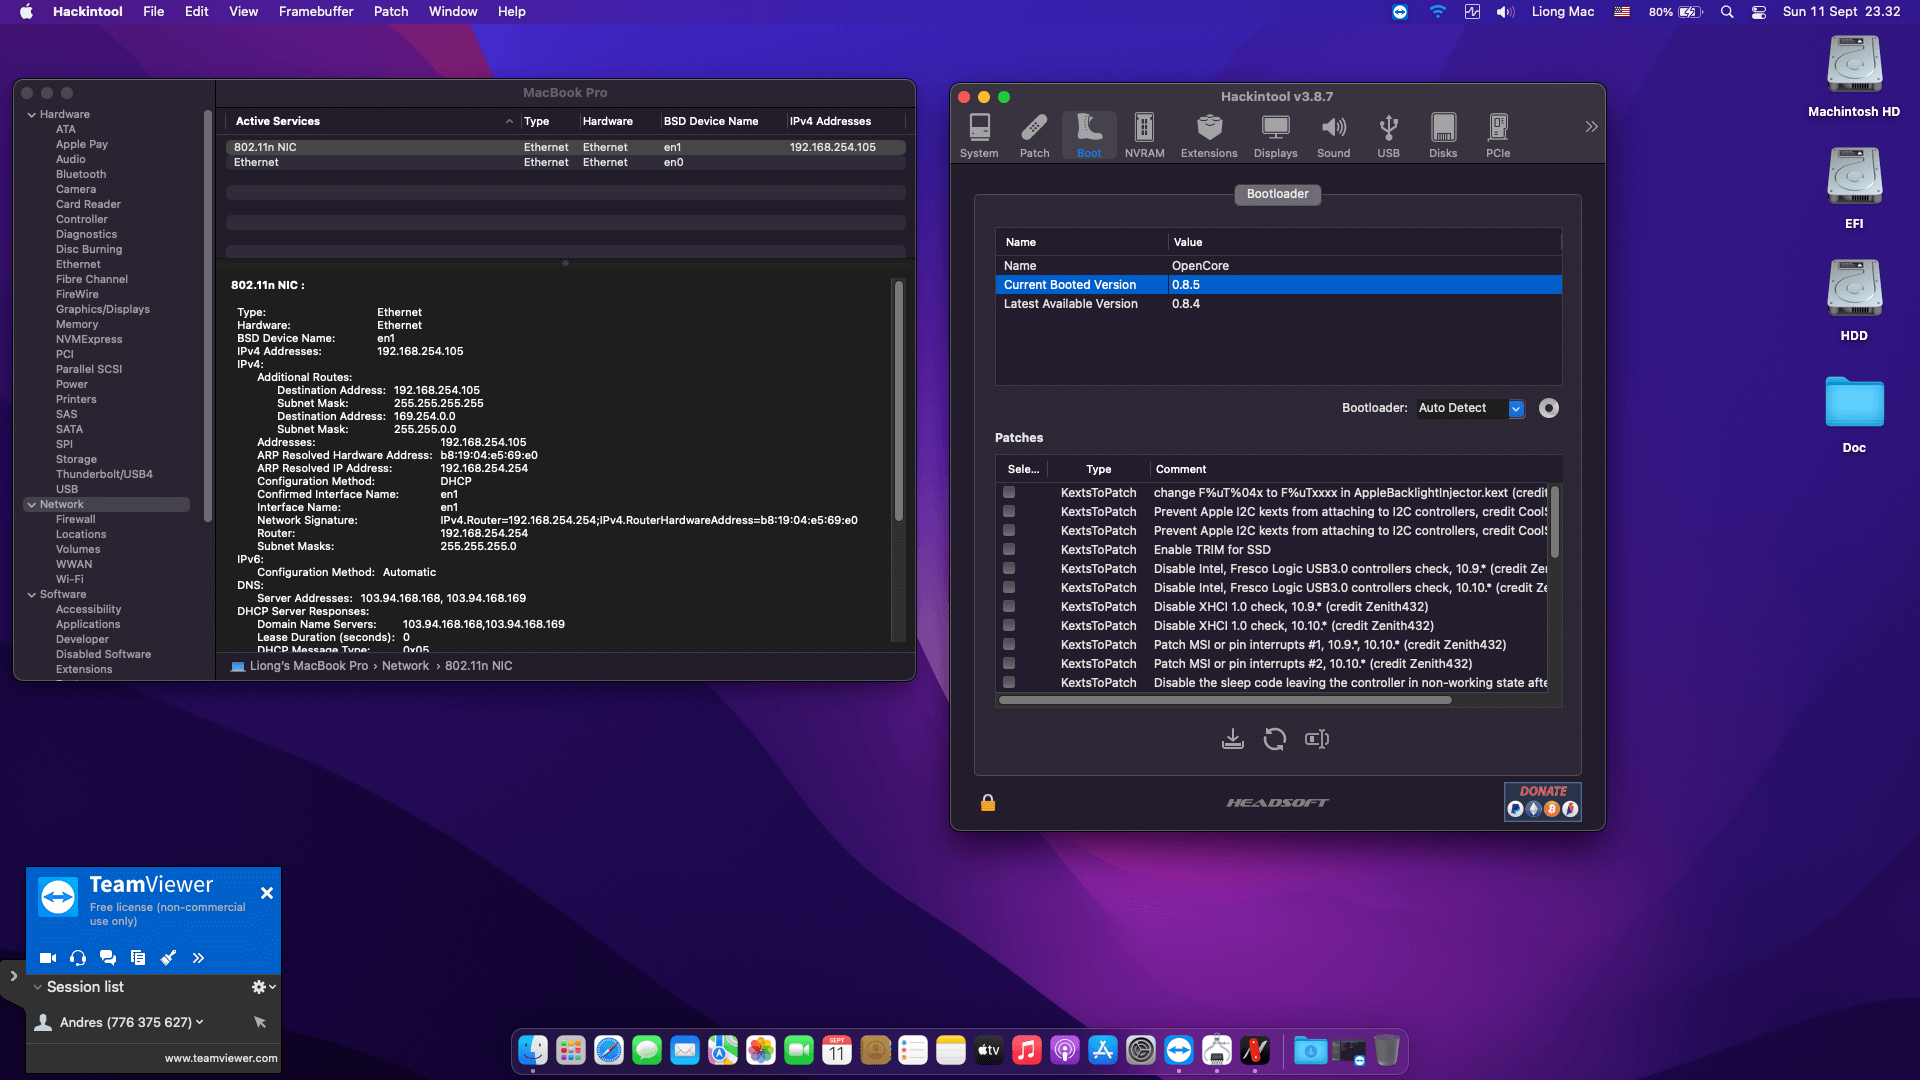Open TeamViewer session list settings gear
The image size is (1920, 1080).
[x=263, y=987]
